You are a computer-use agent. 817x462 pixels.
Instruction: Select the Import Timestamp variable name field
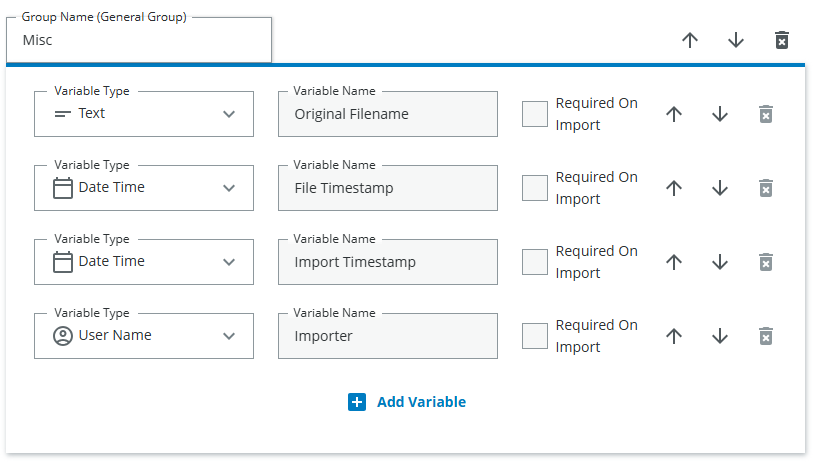[387, 262]
